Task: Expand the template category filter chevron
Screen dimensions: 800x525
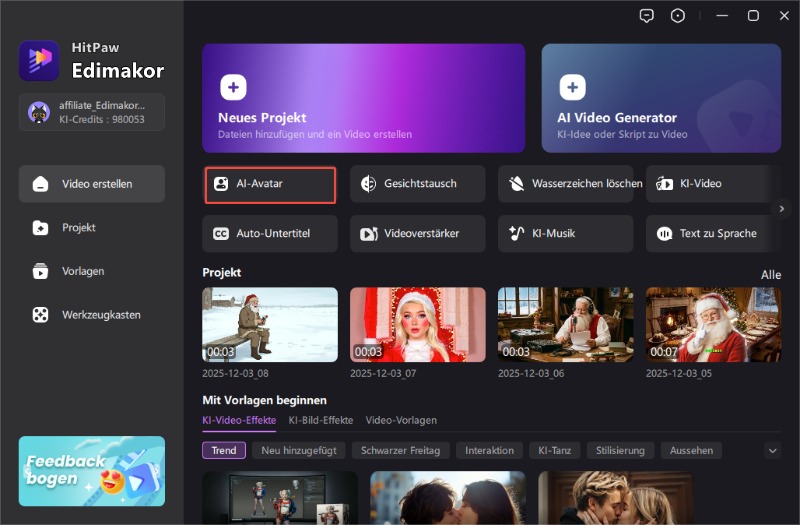Action: point(772,451)
